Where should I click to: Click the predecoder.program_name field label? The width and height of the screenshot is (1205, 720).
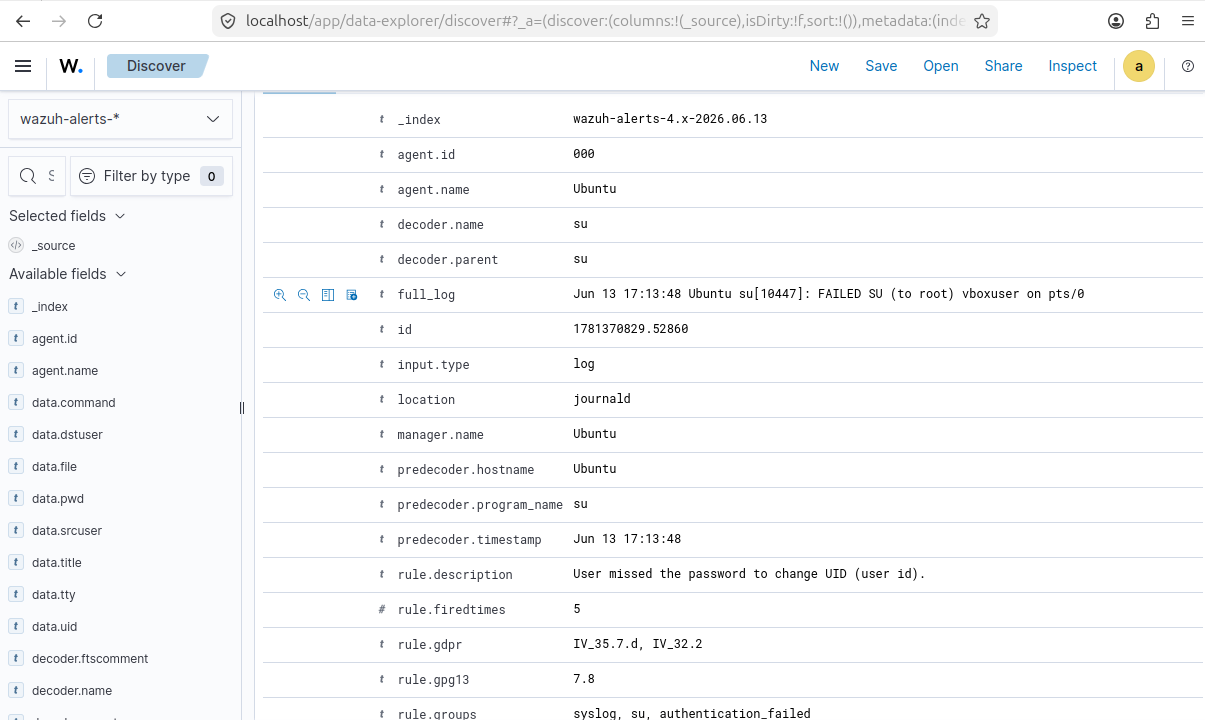[x=480, y=505]
